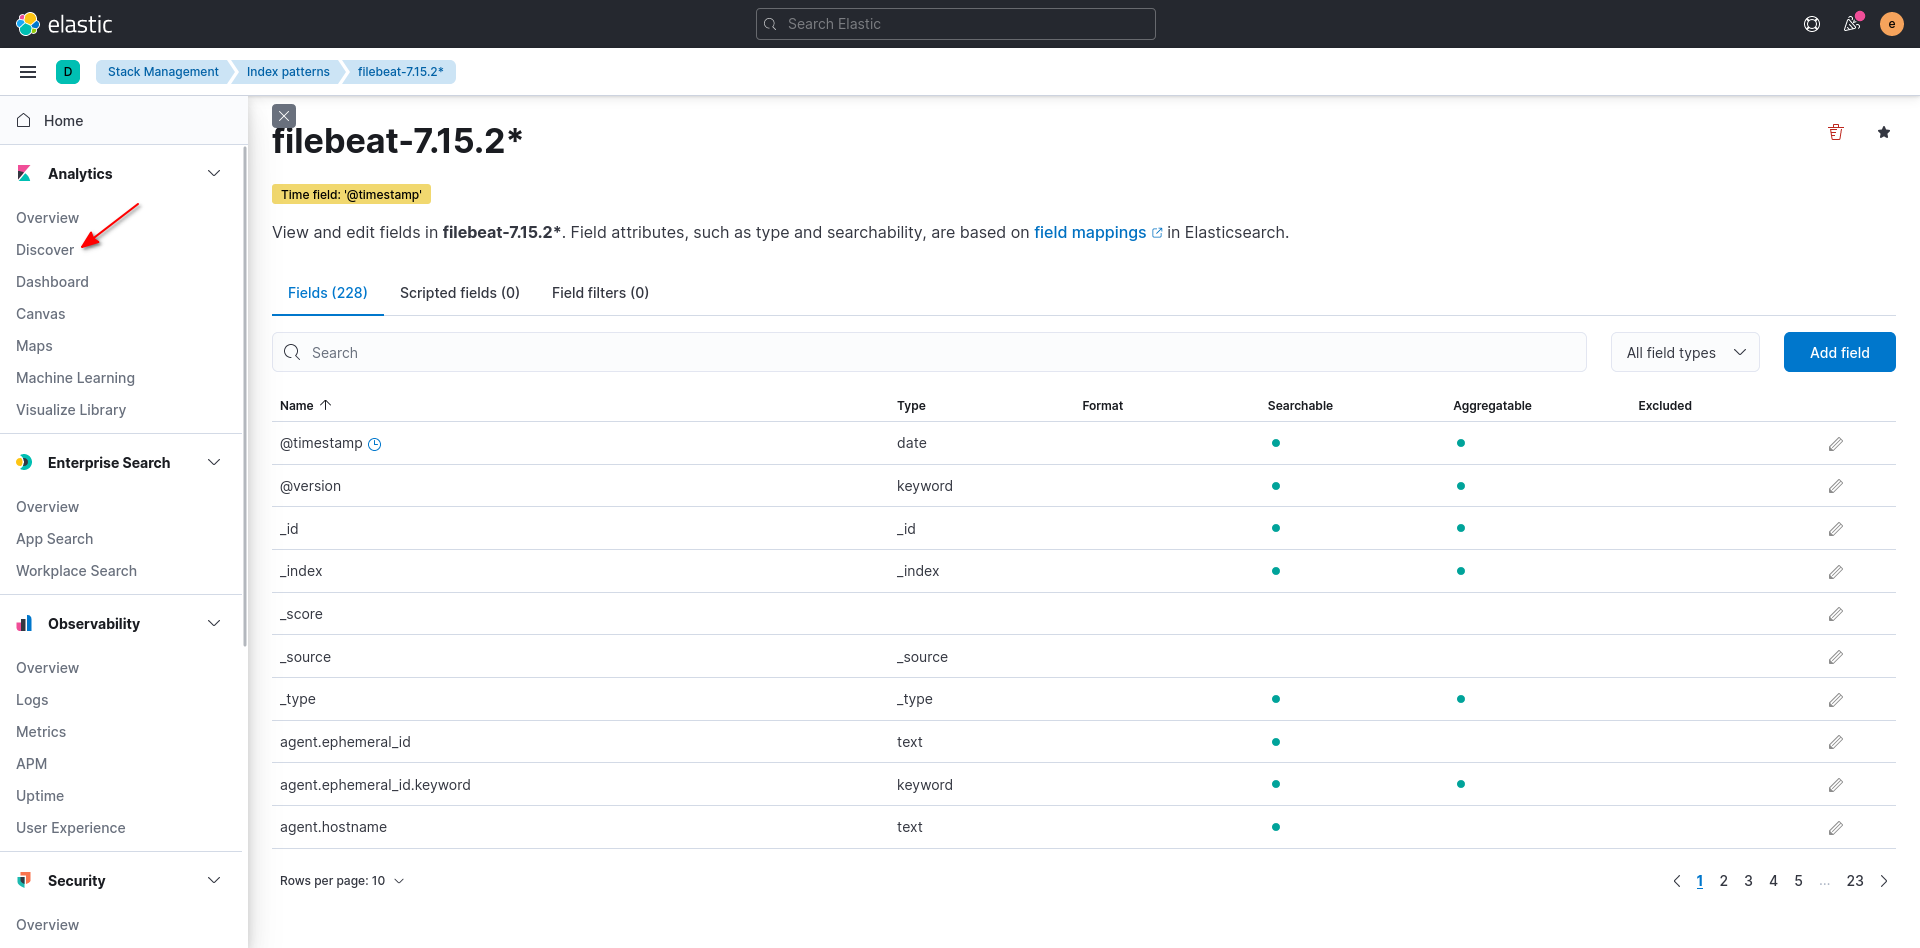Switch to Fields (228) tab
The height and width of the screenshot is (948, 1920).
(328, 293)
